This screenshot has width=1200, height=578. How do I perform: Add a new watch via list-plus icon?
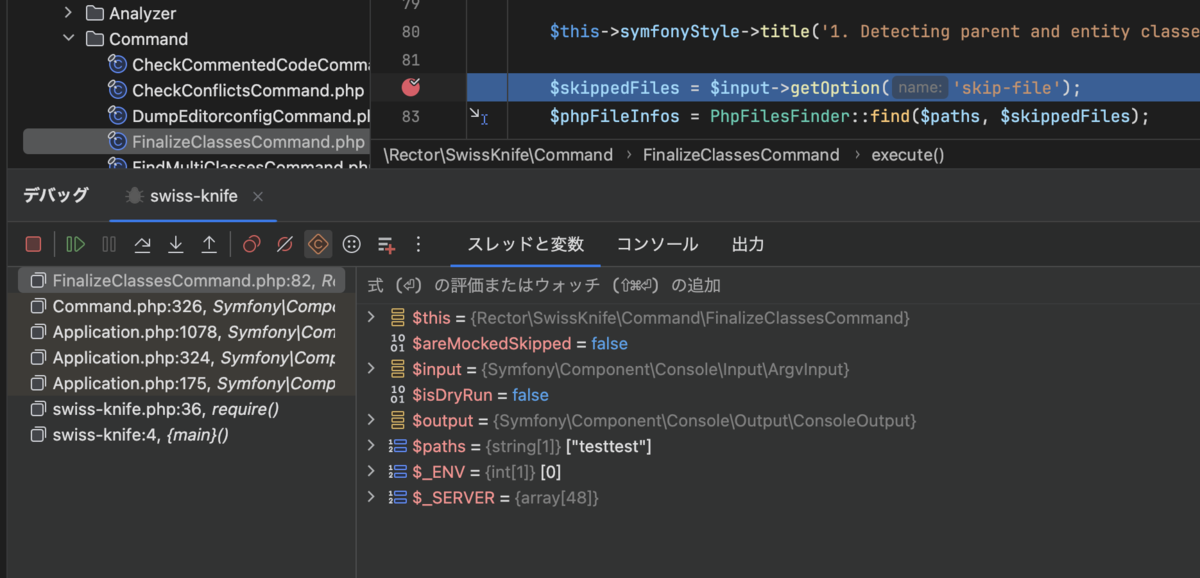[386, 244]
